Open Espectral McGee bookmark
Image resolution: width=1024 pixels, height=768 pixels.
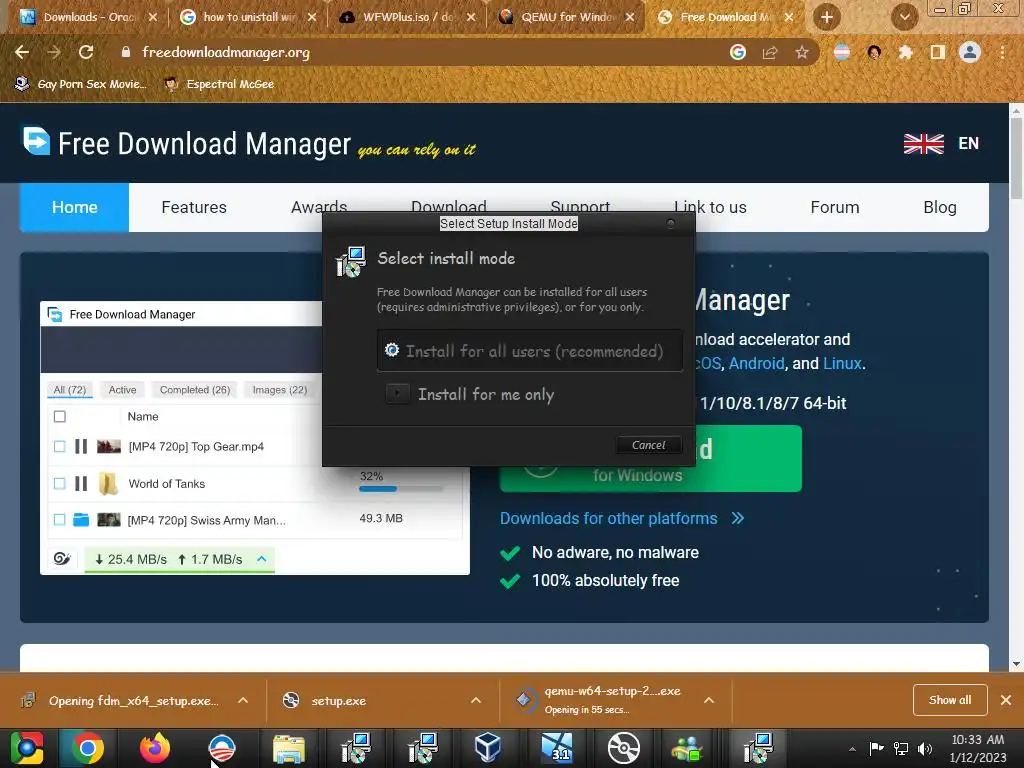point(219,84)
